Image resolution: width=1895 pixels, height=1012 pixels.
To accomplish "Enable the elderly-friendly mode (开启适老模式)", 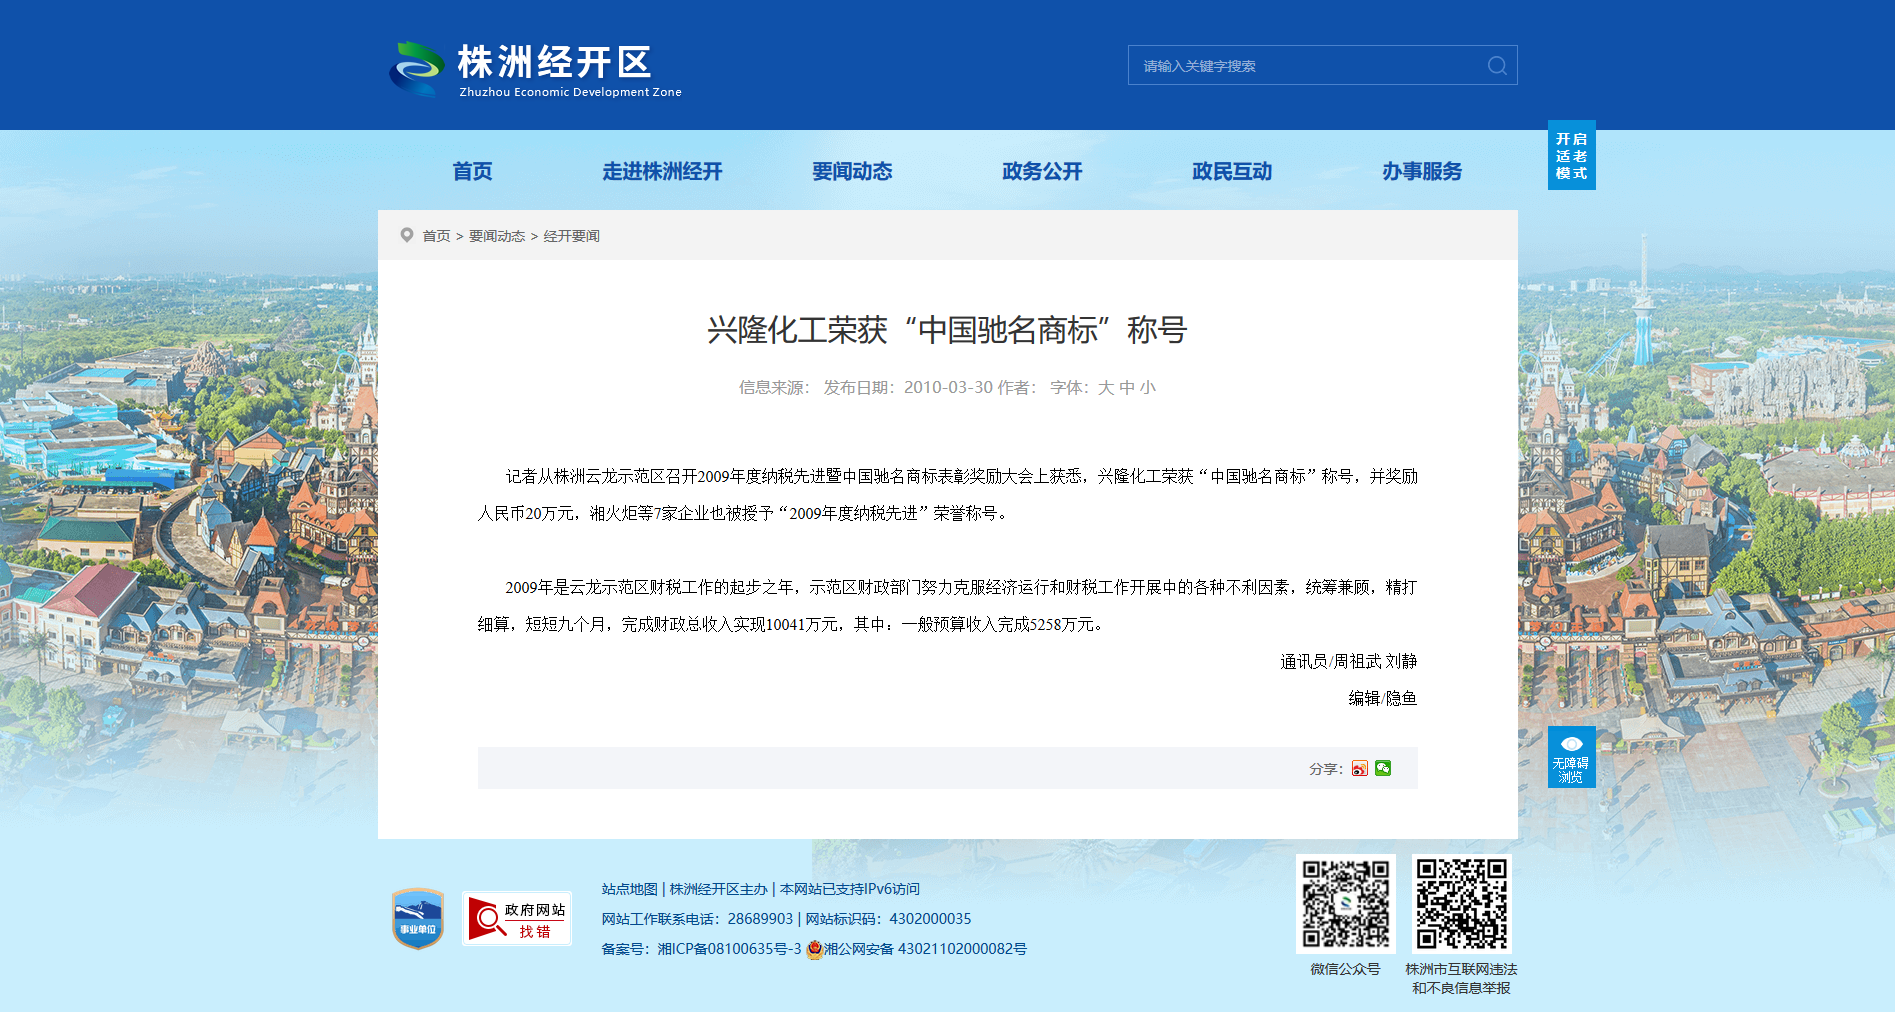I will (x=1571, y=156).
